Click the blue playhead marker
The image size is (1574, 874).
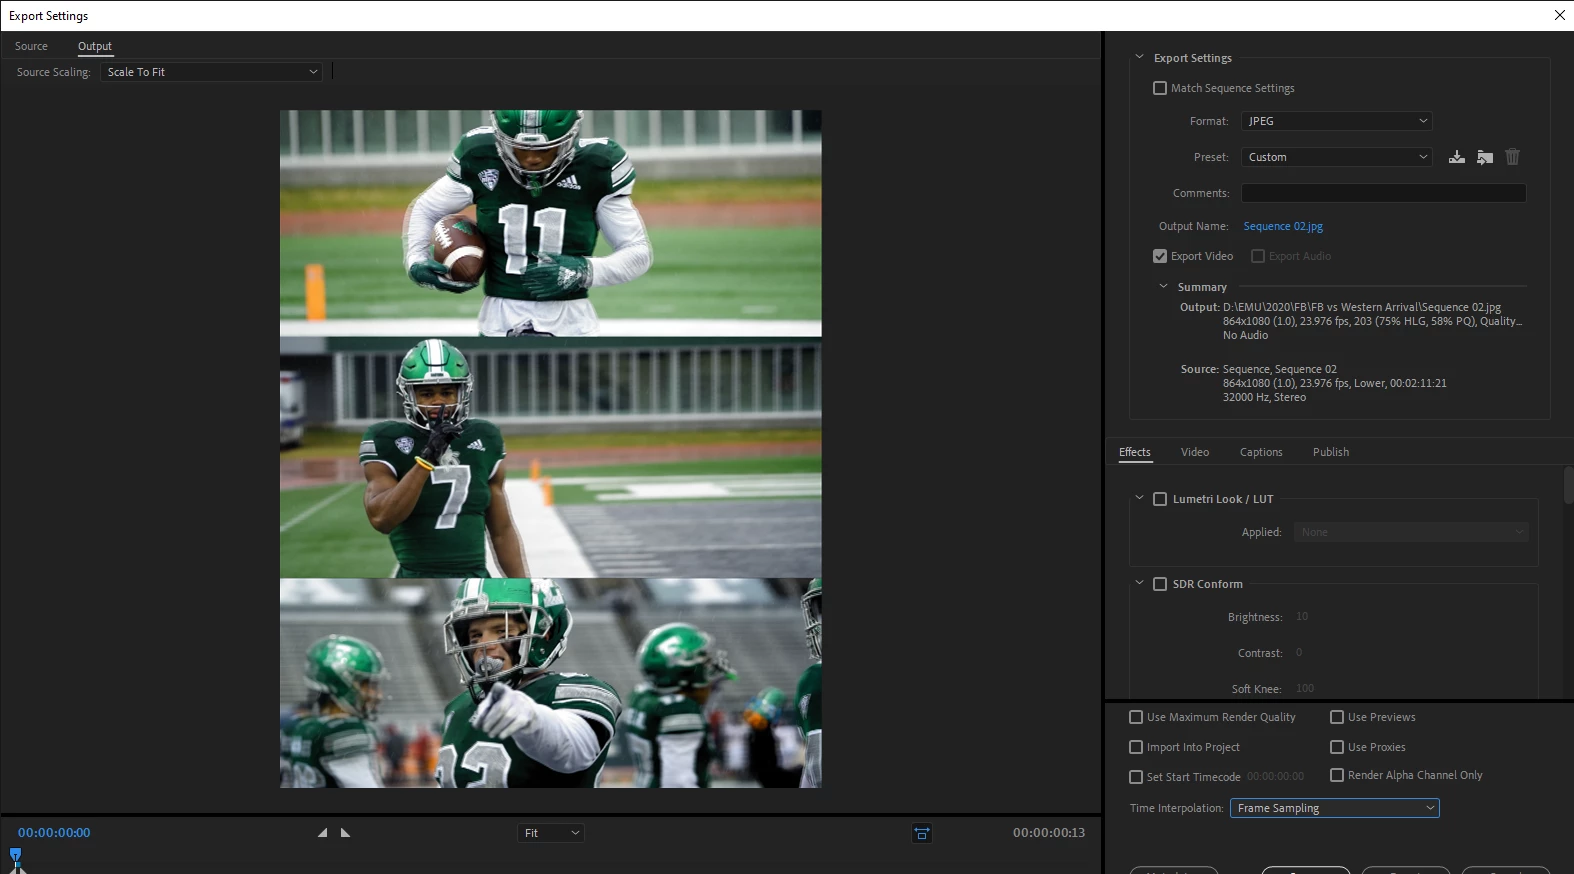tap(15, 855)
